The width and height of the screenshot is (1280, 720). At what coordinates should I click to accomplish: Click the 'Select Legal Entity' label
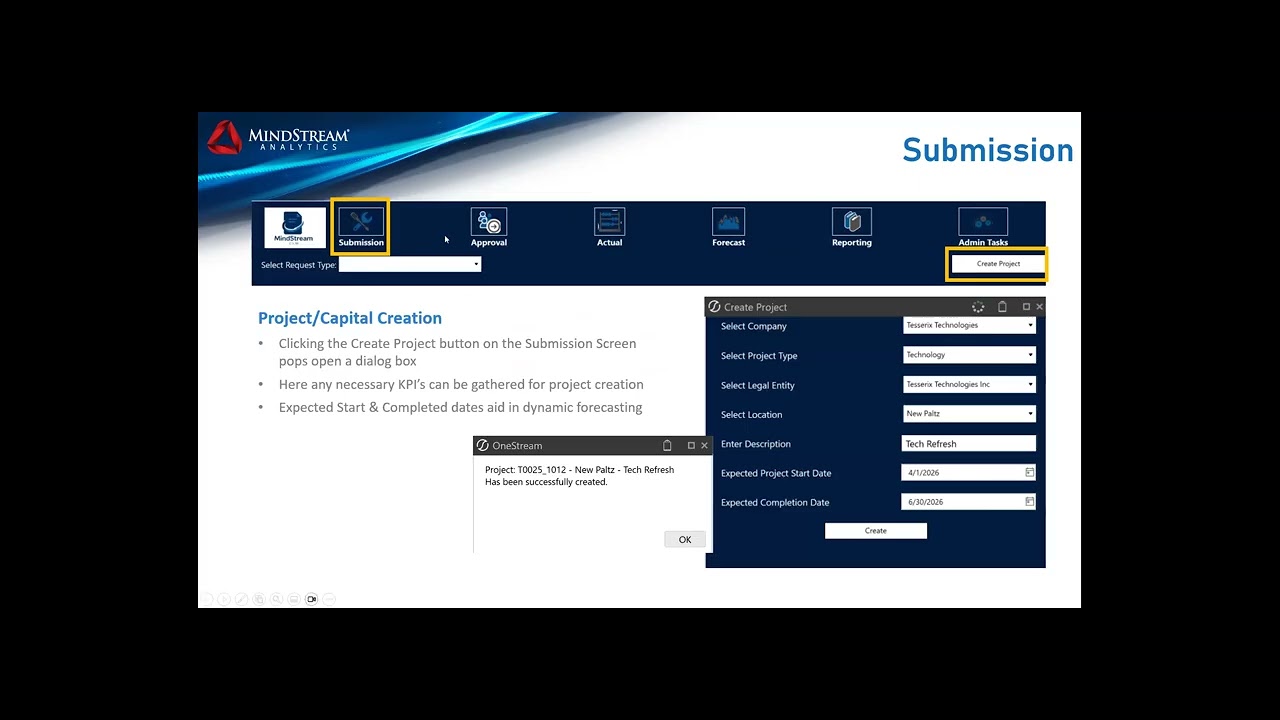coord(758,385)
